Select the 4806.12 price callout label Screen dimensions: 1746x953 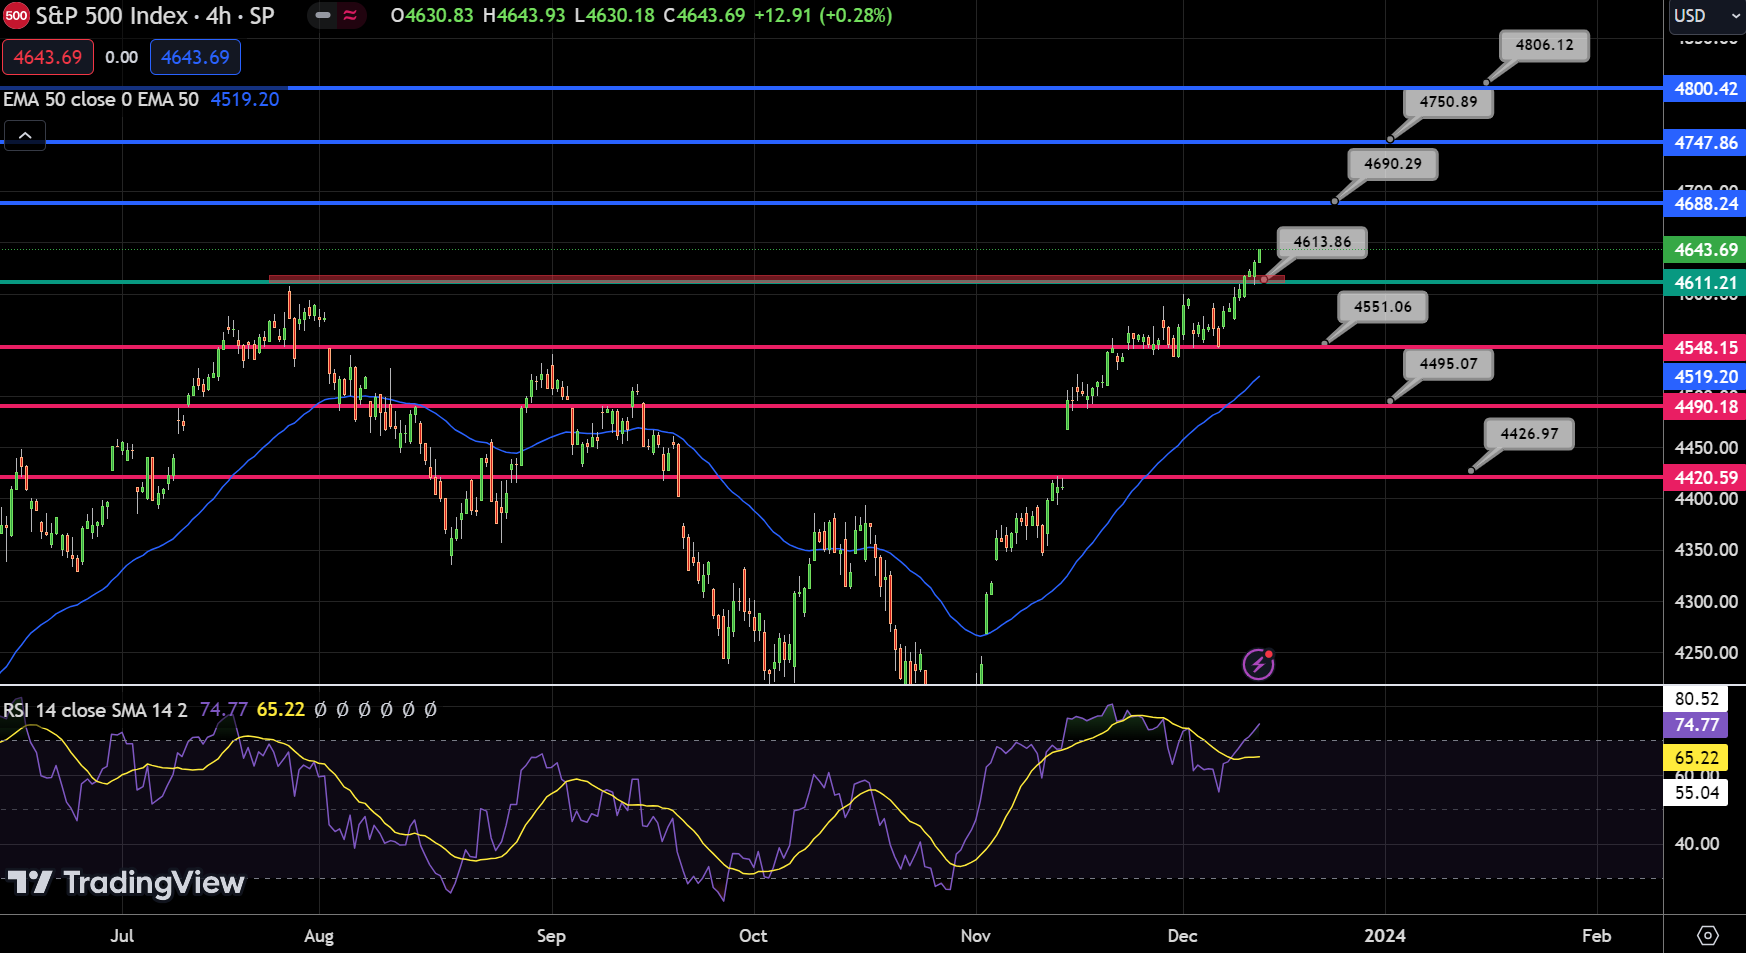pyautogui.click(x=1544, y=45)
